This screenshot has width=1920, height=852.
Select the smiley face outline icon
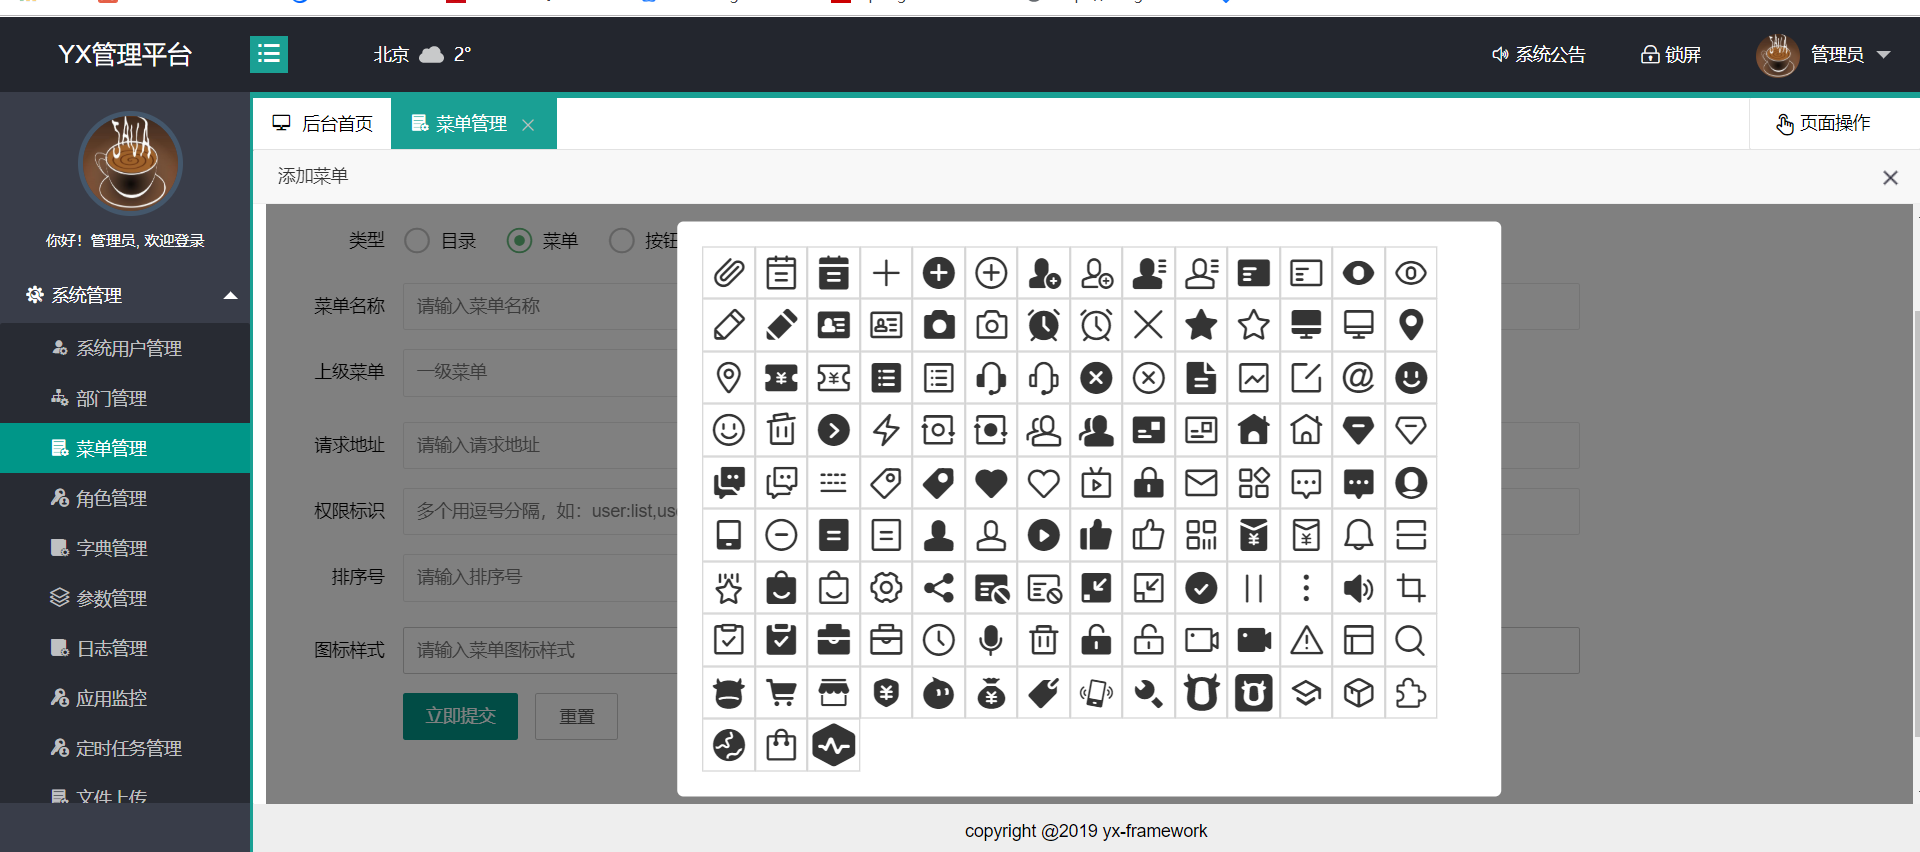click(x=729, y=430)
